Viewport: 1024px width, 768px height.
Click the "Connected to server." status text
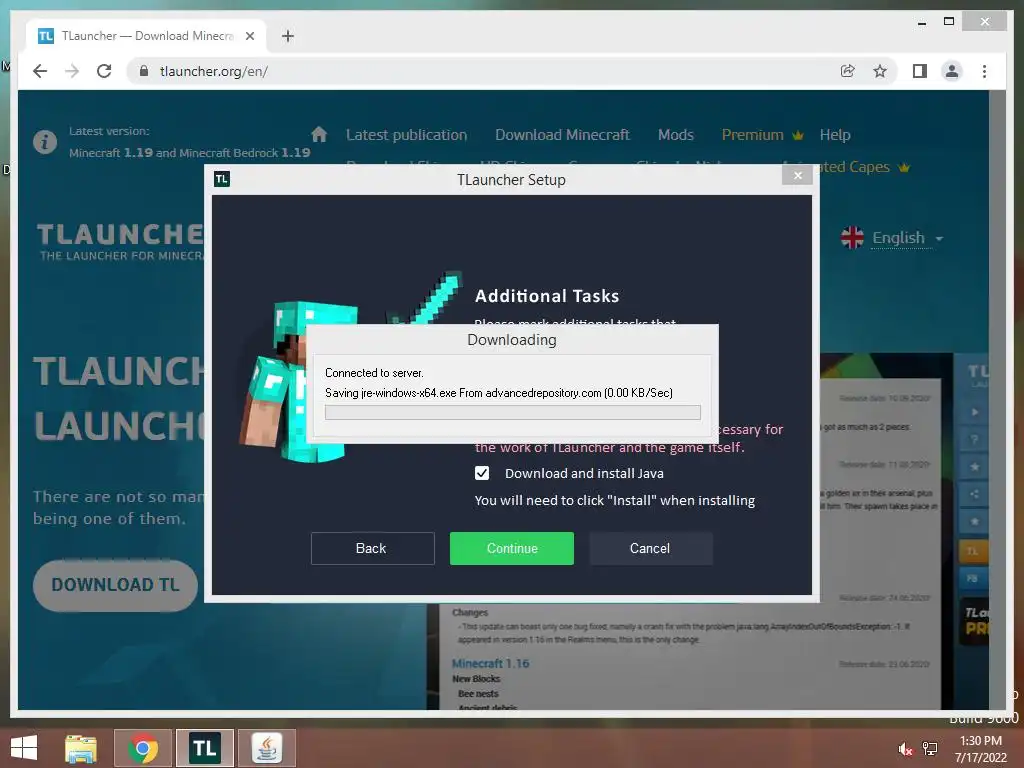point(374,373)
